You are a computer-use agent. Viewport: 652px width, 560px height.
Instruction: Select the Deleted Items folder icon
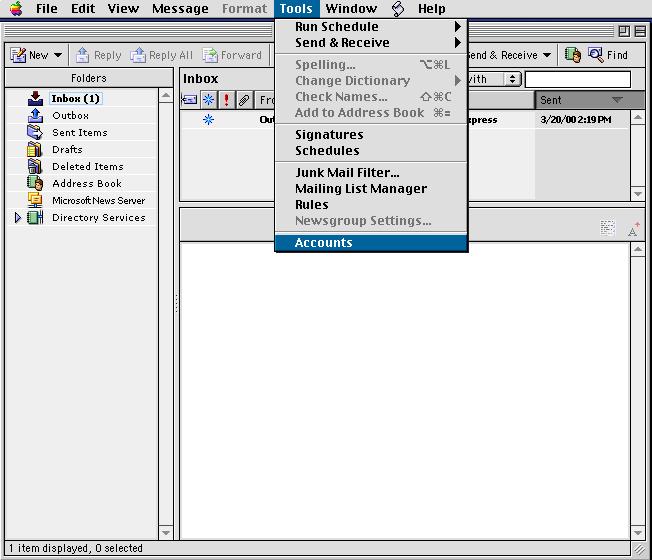(x=35, y=166)
